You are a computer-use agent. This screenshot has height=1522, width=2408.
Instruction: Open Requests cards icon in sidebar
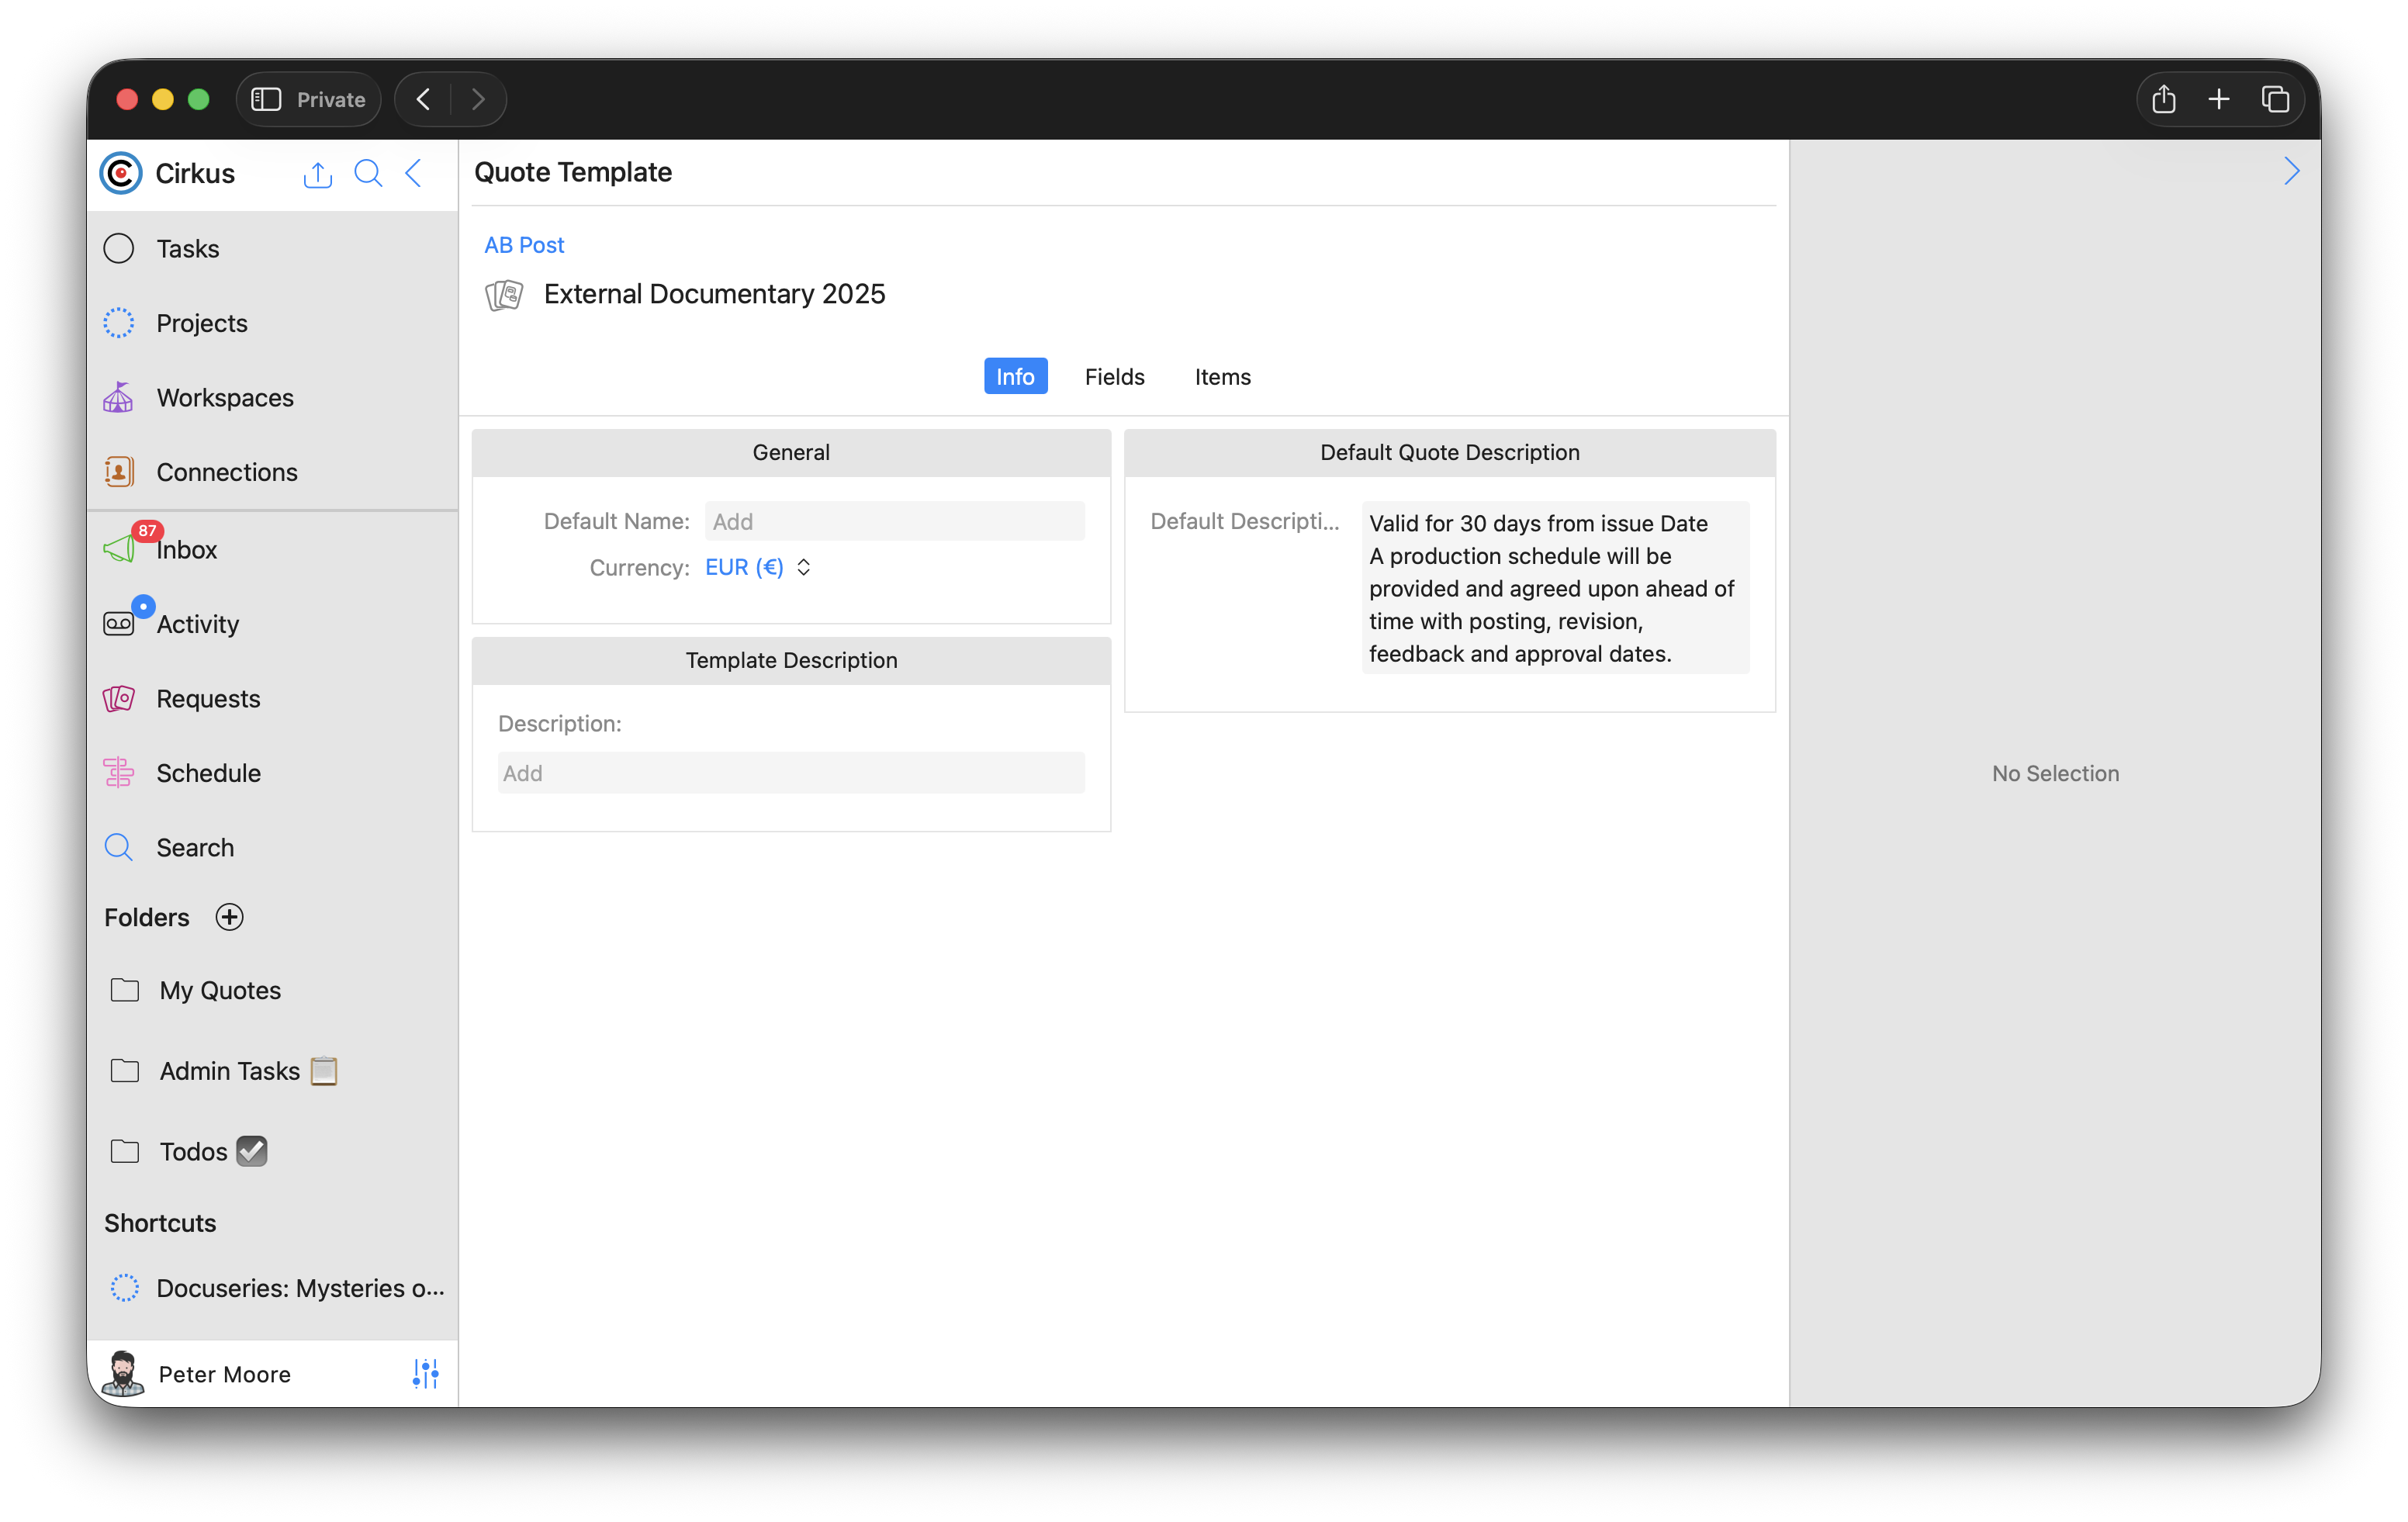coord(118,698)
